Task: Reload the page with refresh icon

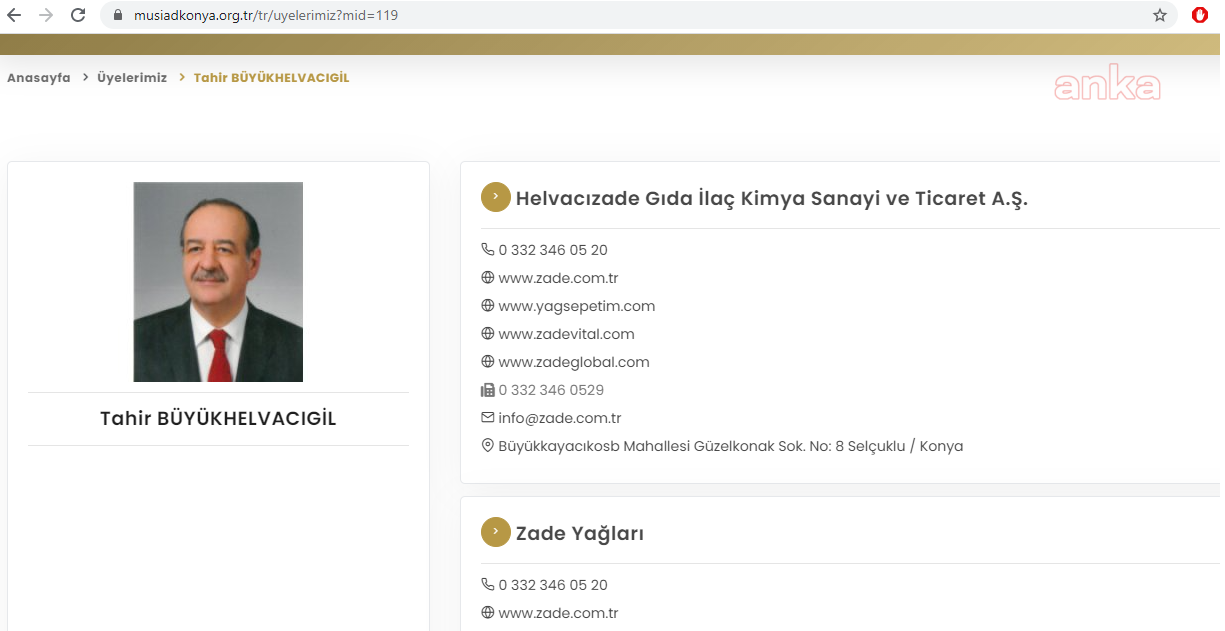Action: (x=78, y=16)
